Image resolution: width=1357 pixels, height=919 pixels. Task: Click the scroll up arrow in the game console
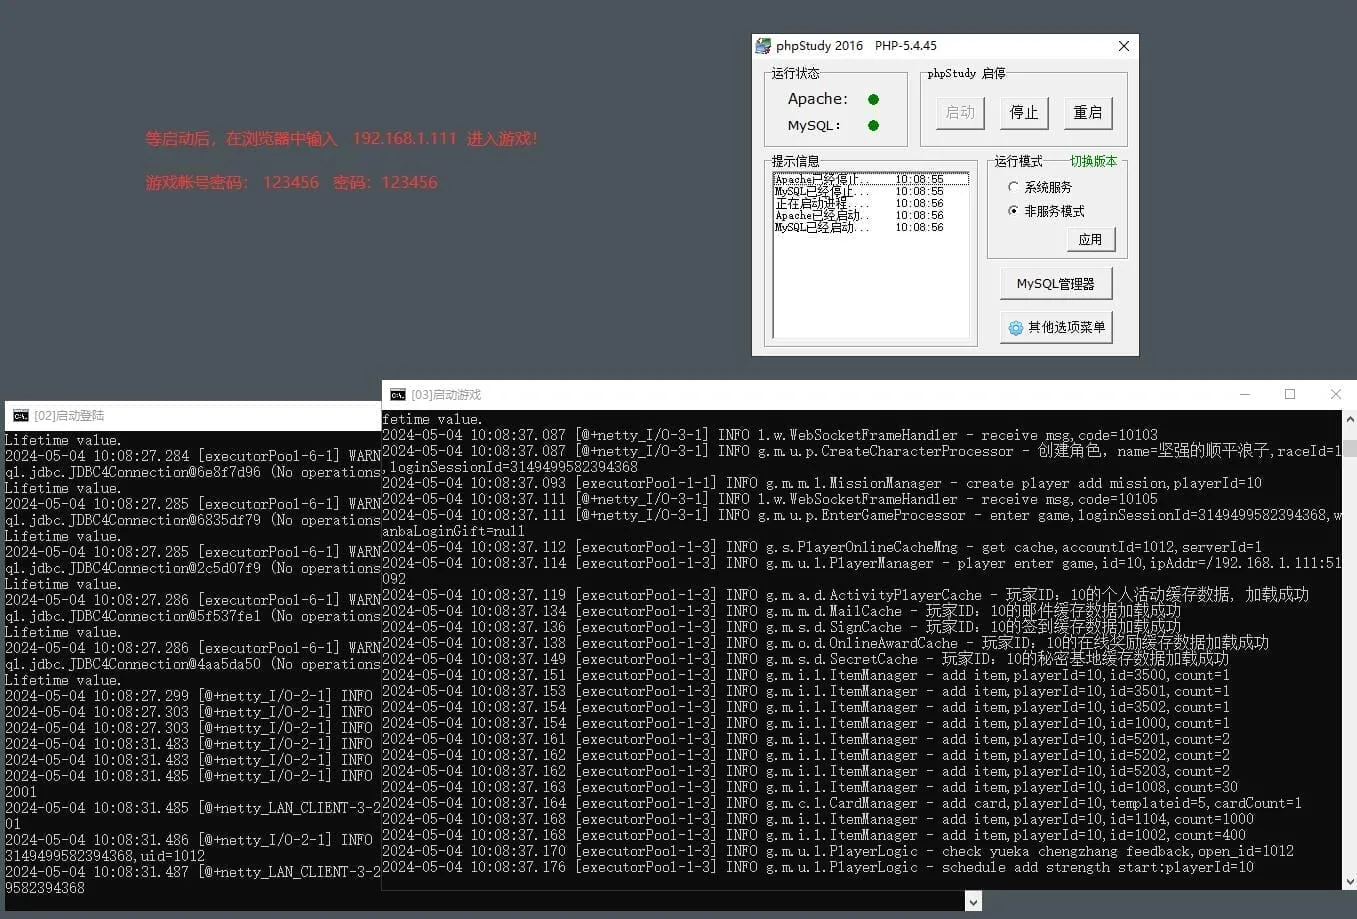click(x=1349, y=421)
